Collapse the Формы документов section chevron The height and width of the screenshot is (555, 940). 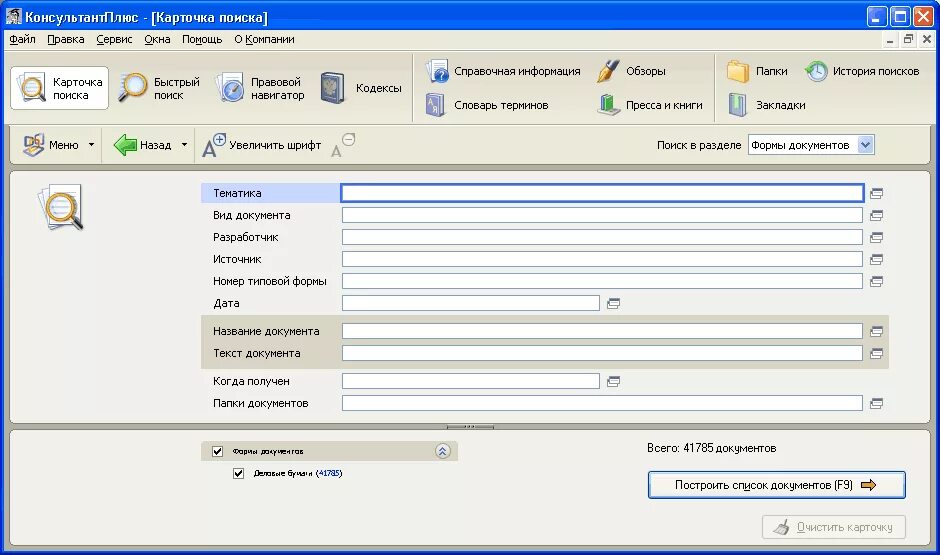pos(442,451)
